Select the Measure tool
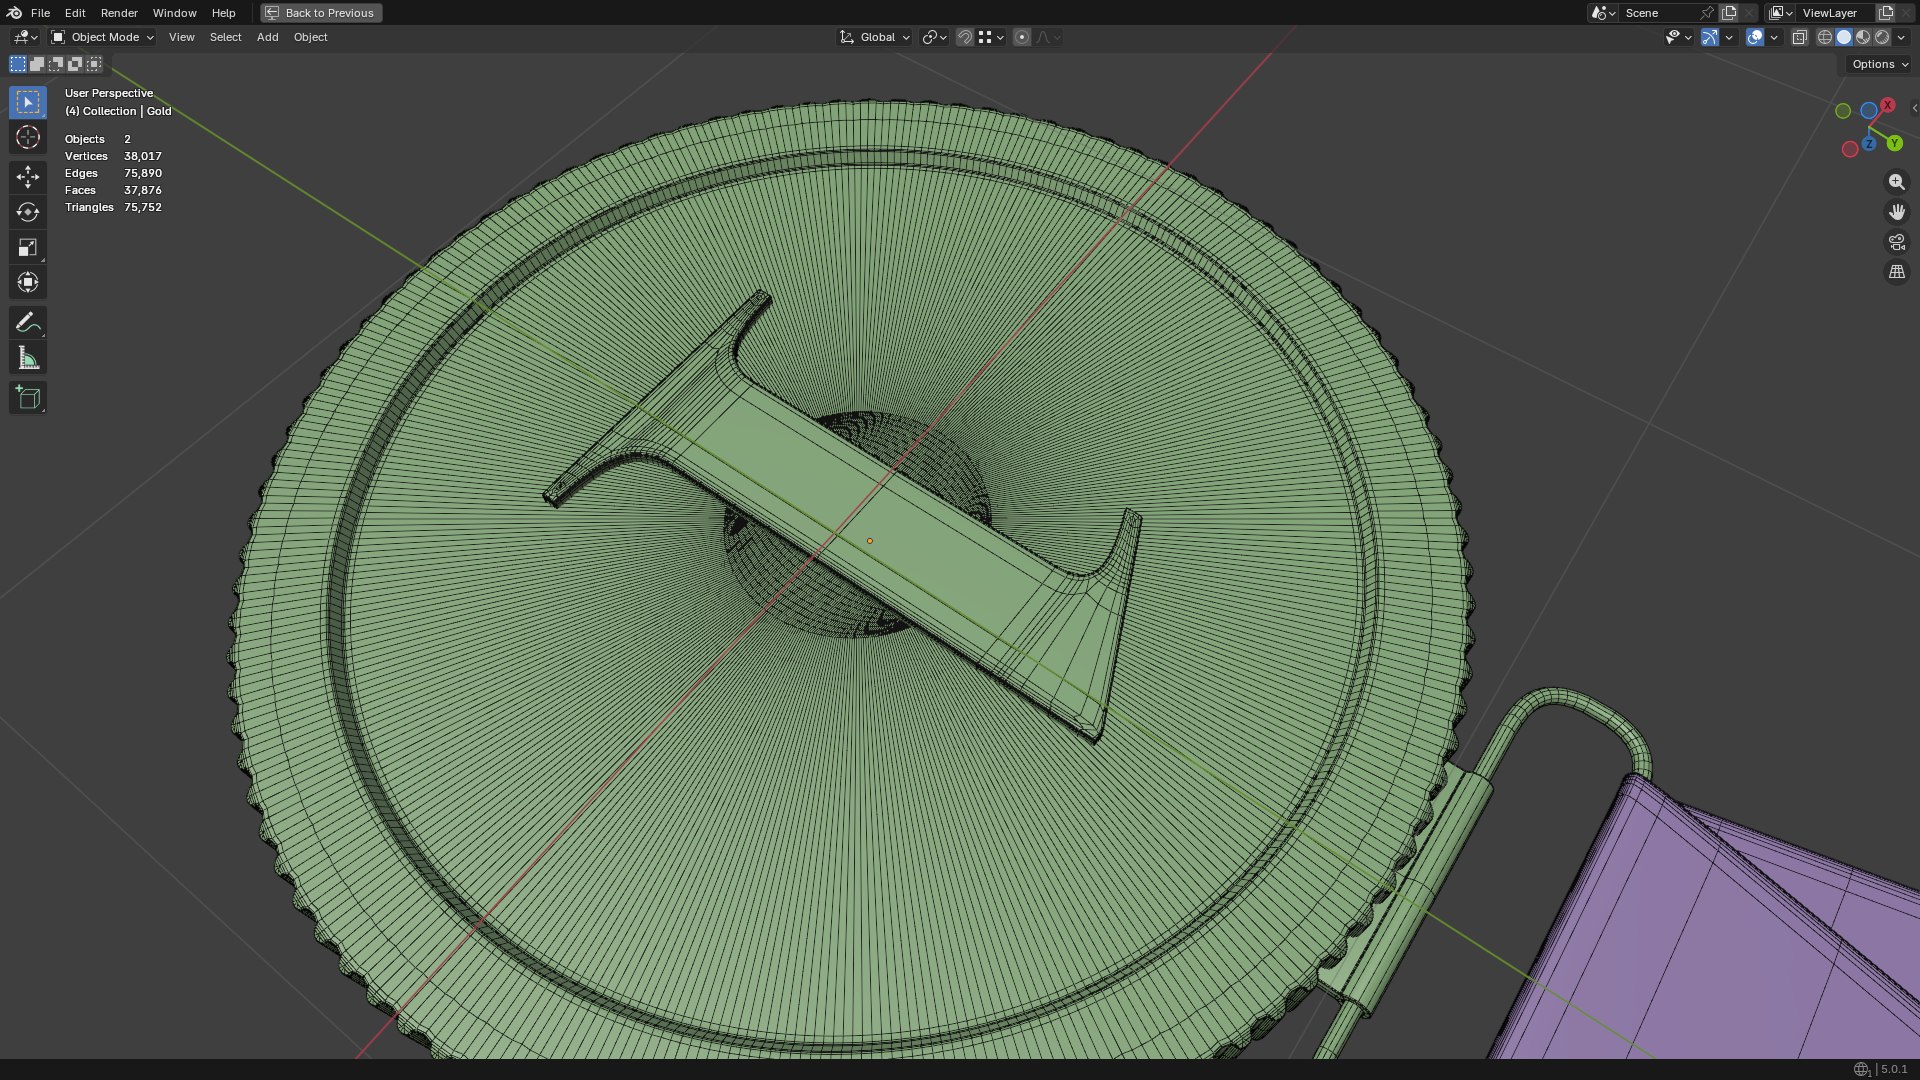Screen dimensions: 1920x1080 pos(28,358)
